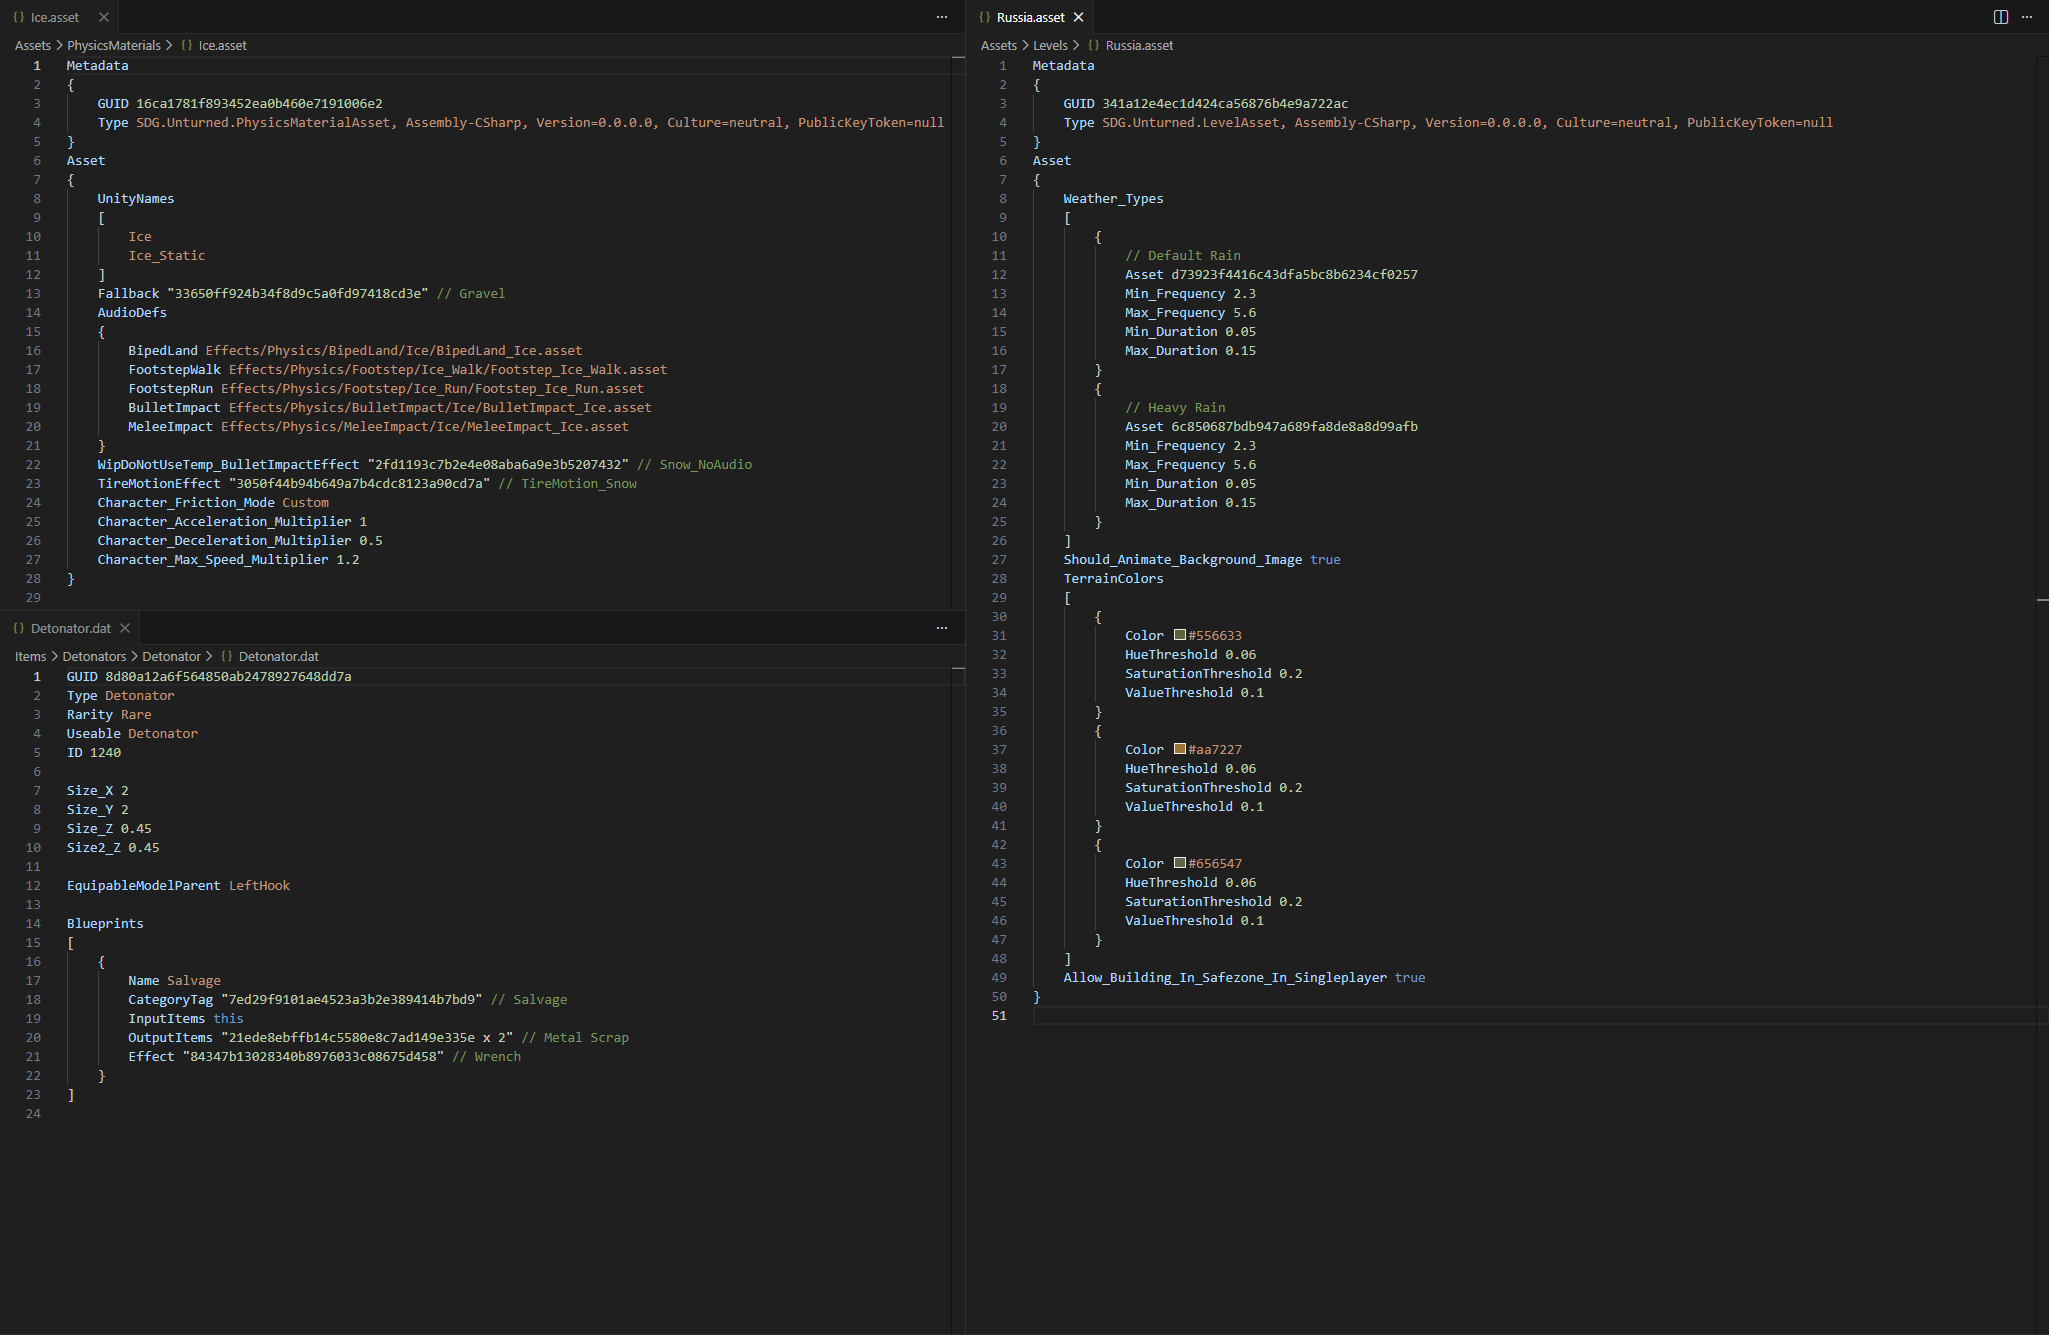Close the Ice.asset tab
Image resolution: width=2049 pixels, height=1335 pixels.
[104, 17]
